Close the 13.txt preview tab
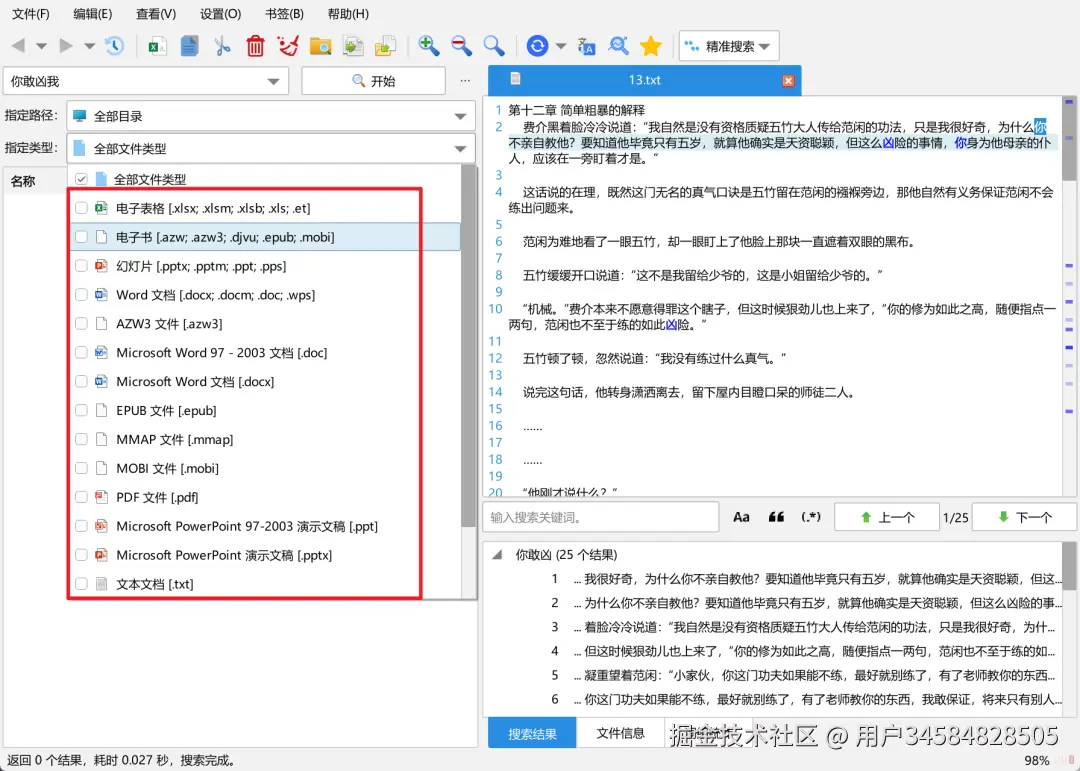Viewport: 1080px width, 771px height. [789, 81]
